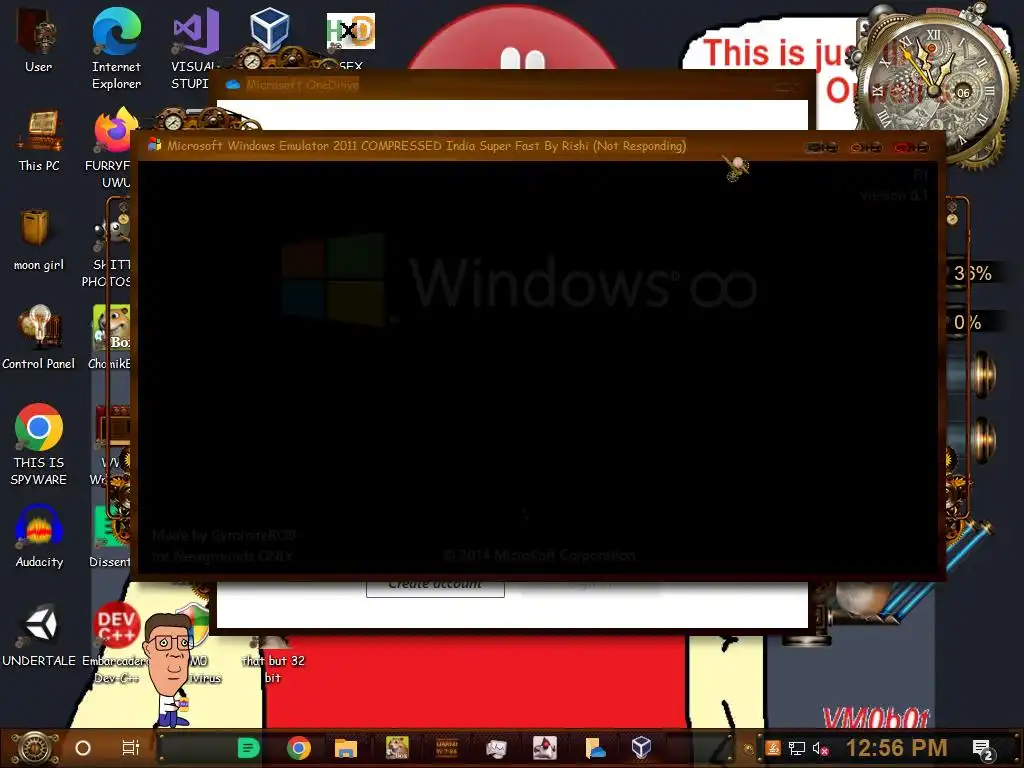This screenshot has height=768, width=1024.
Task: Open Chrome from the taskbar
Action: [298, 748]
